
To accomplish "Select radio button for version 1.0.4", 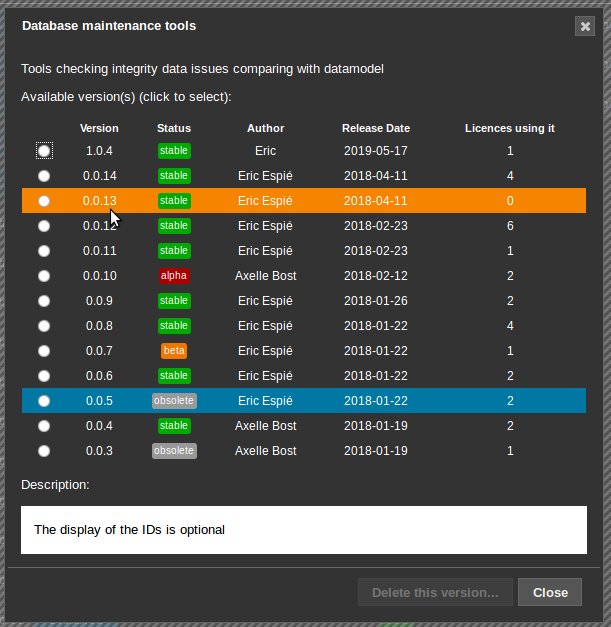I will 44,151.
